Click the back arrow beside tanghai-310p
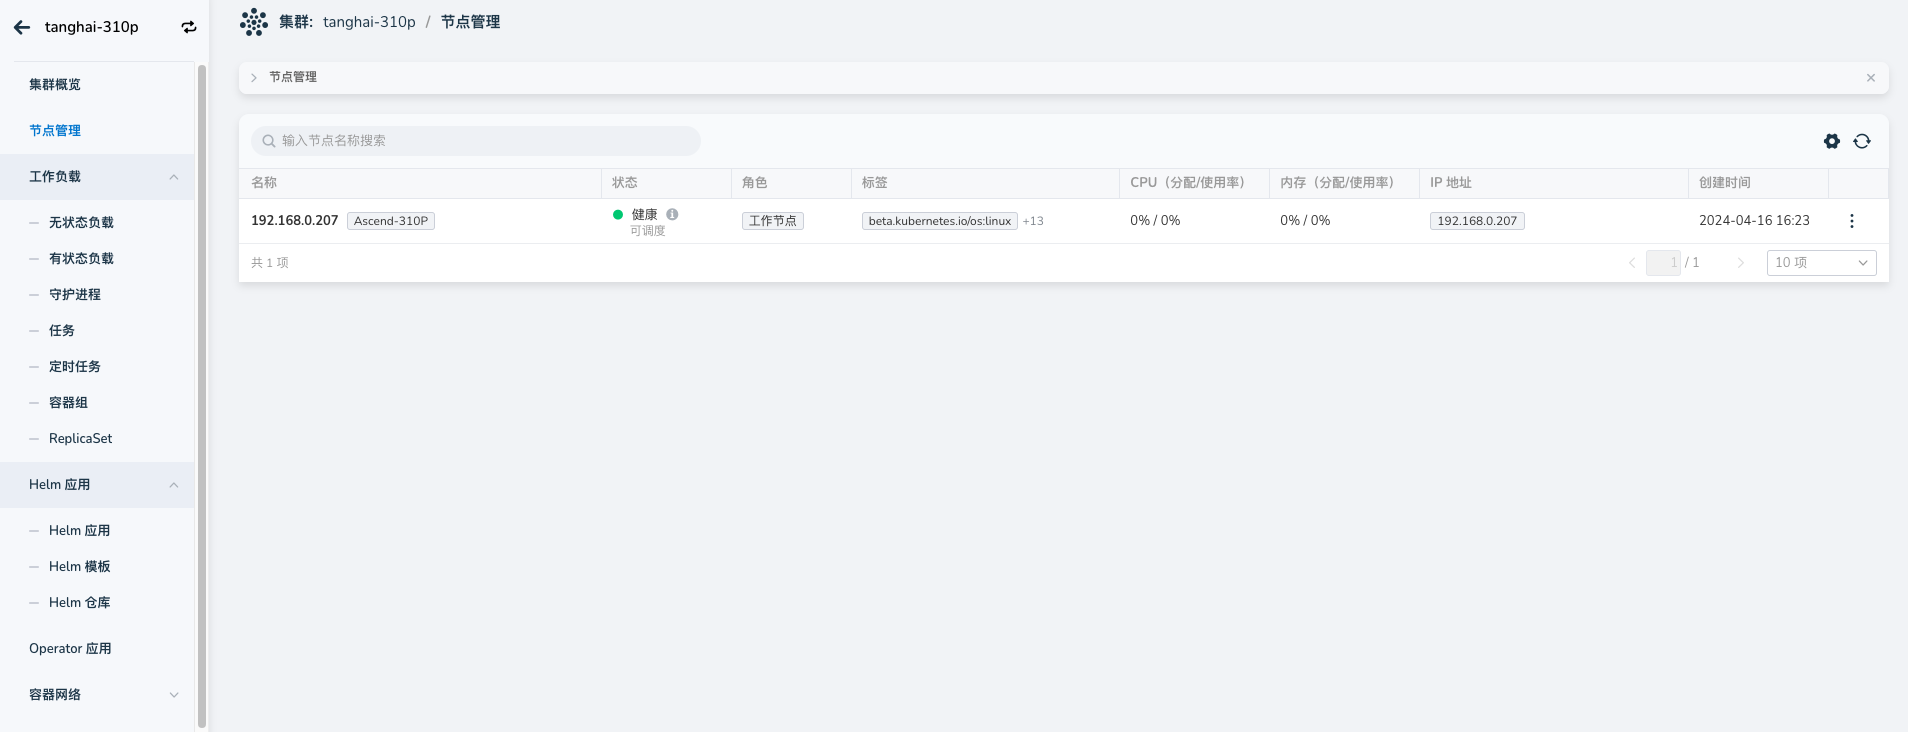Viewport: 1908px width, 732px height. (22, 27)
